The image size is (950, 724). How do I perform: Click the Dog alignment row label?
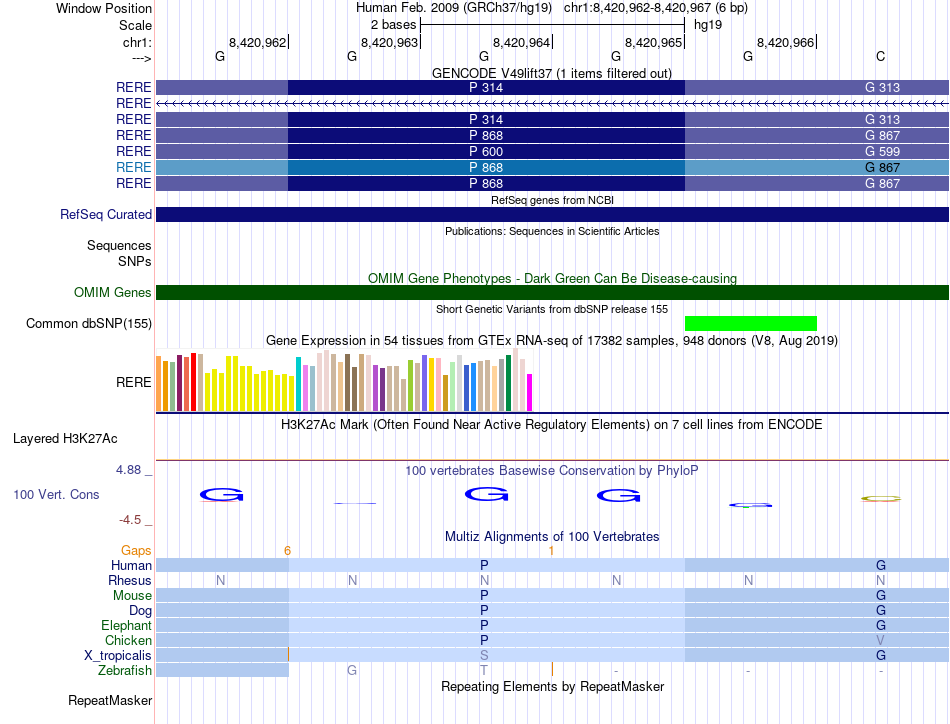pos(140,611)
